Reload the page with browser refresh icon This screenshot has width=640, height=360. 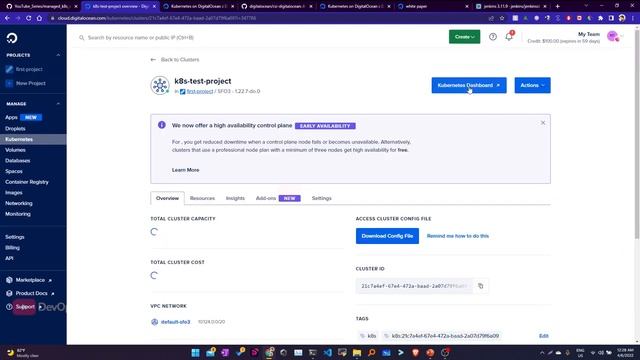tap(29, 18)
